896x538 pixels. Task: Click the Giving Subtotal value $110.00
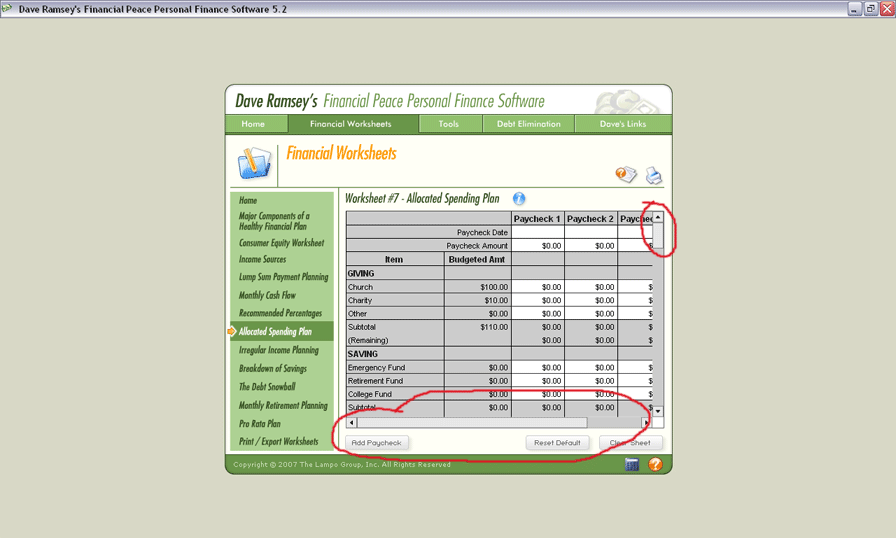(477, 327)
